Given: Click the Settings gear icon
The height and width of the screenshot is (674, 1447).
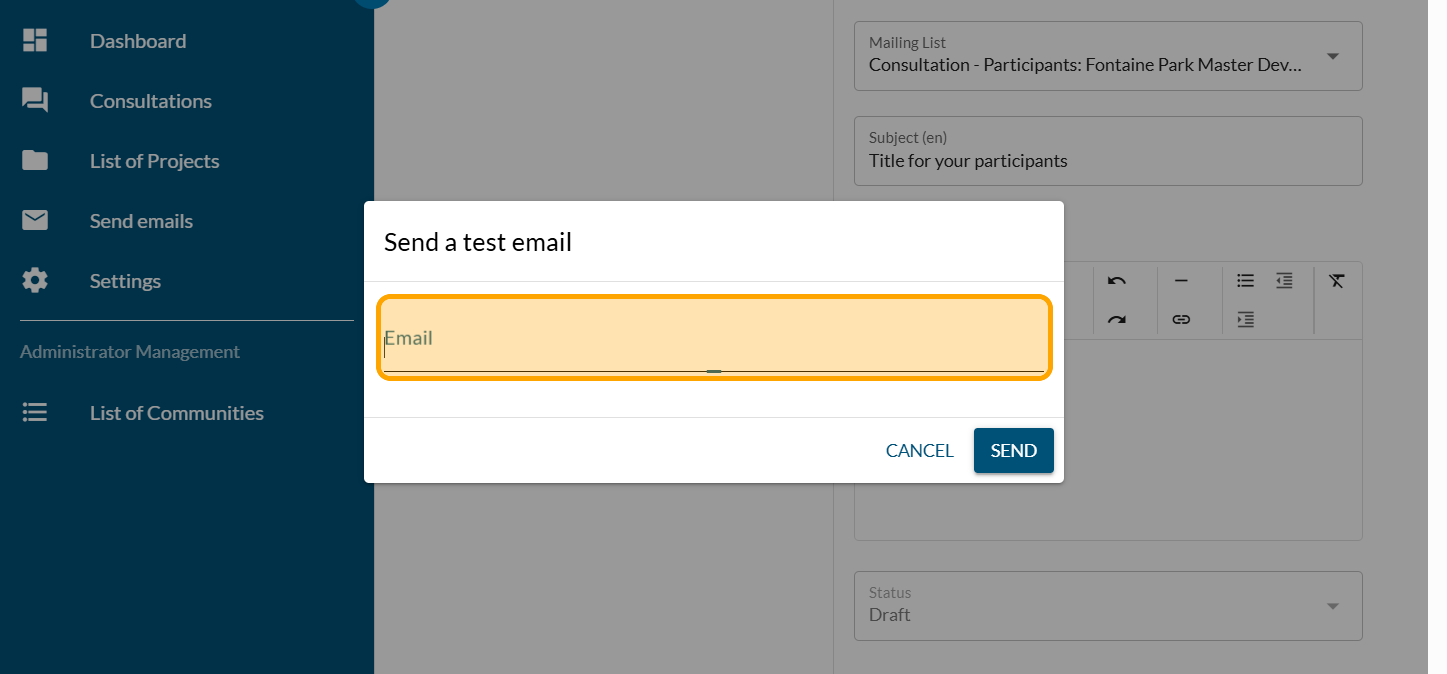Looking at the screenshot, I should click(x=35, y=281).
